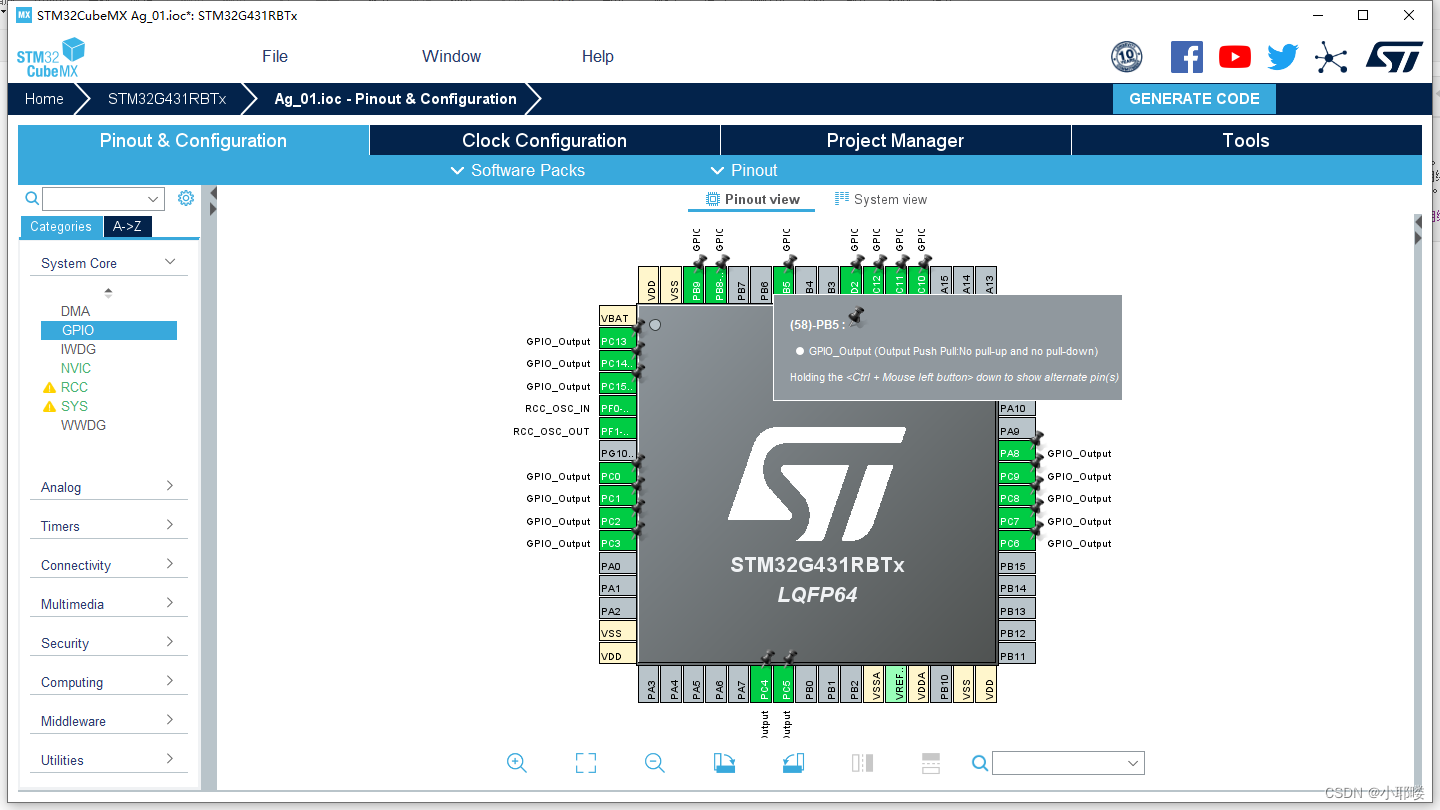Open the peripheral search combo box at top left

(x=103, y=199)
